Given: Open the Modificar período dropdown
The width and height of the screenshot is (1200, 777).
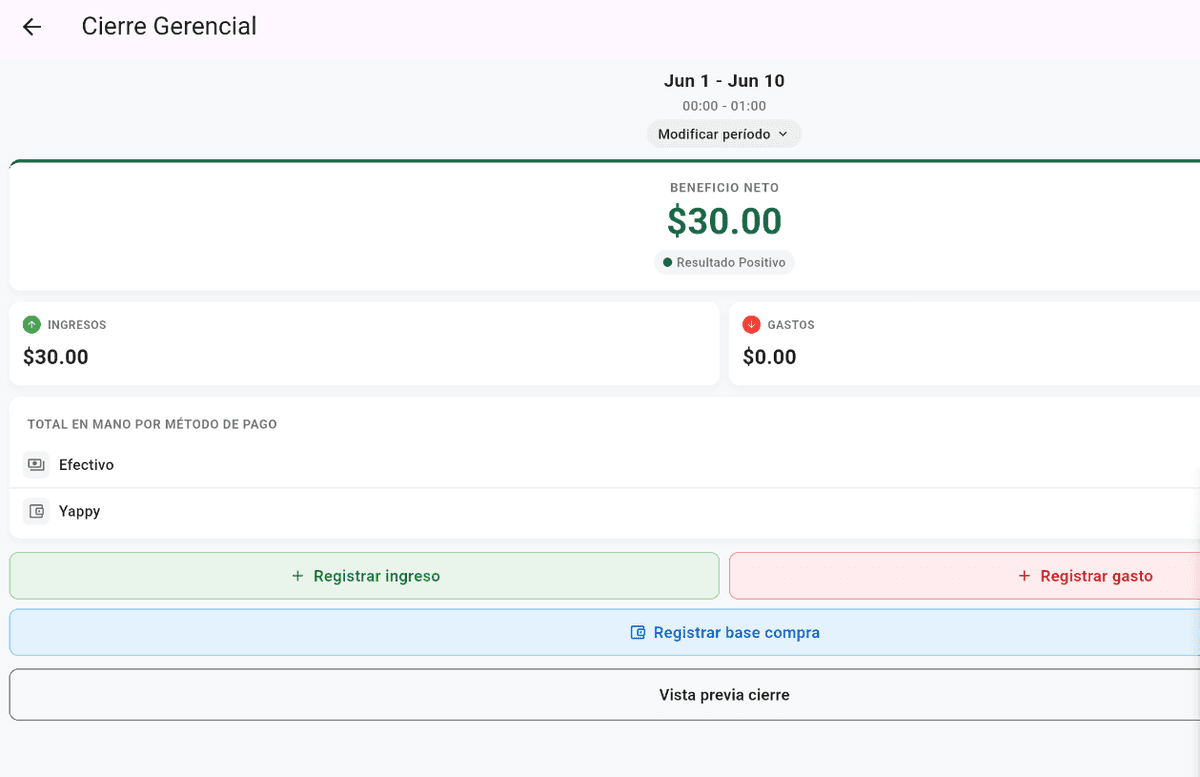Looking at the screenshot, I should 724,134.
